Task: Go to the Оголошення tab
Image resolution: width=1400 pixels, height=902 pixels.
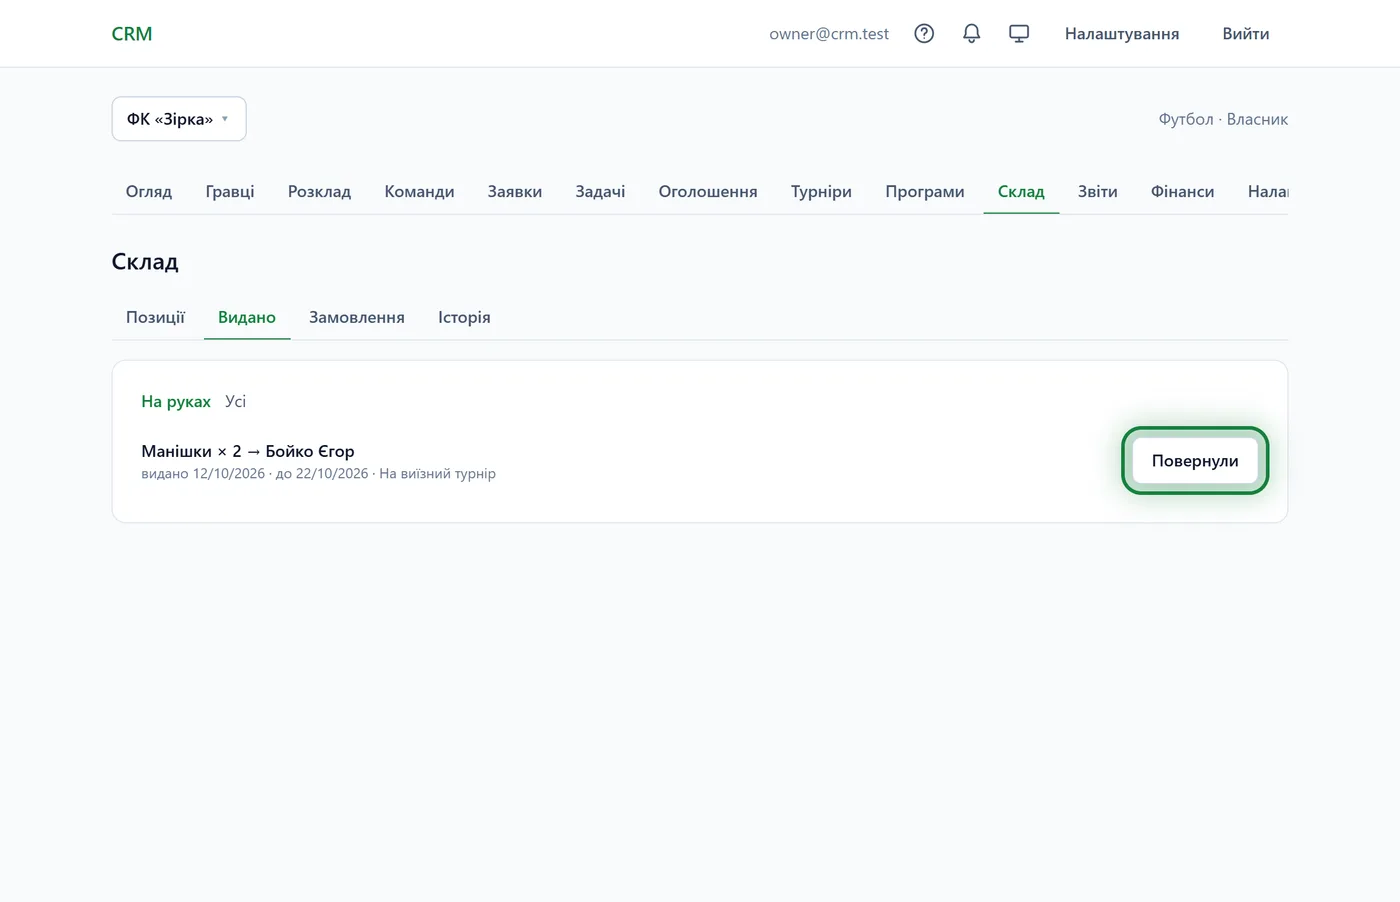Action: pos(708,191)
